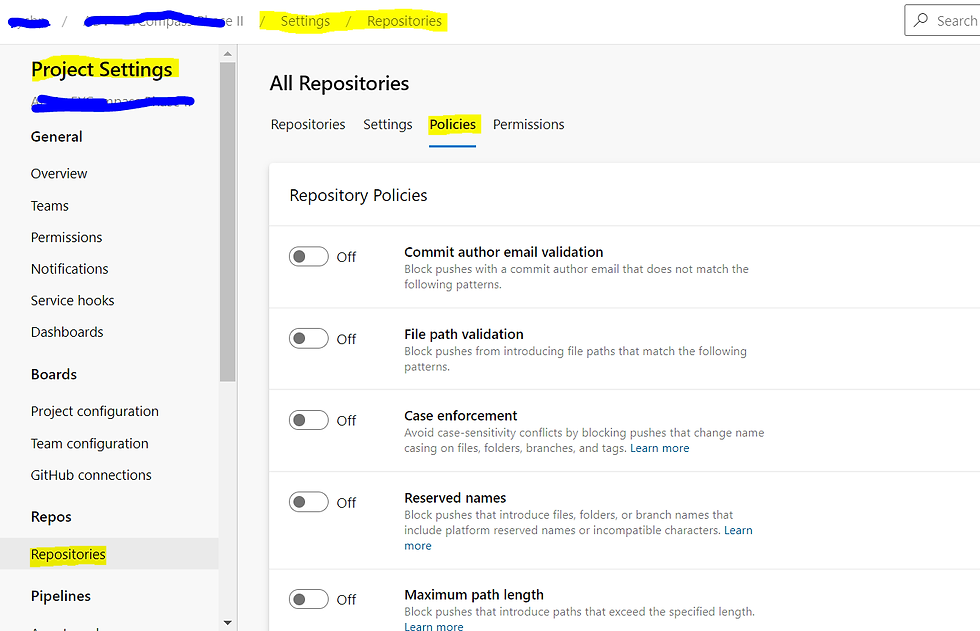Open sidebar Permissions under General
The width and height of the screenshot is (980, 631).
66,237
